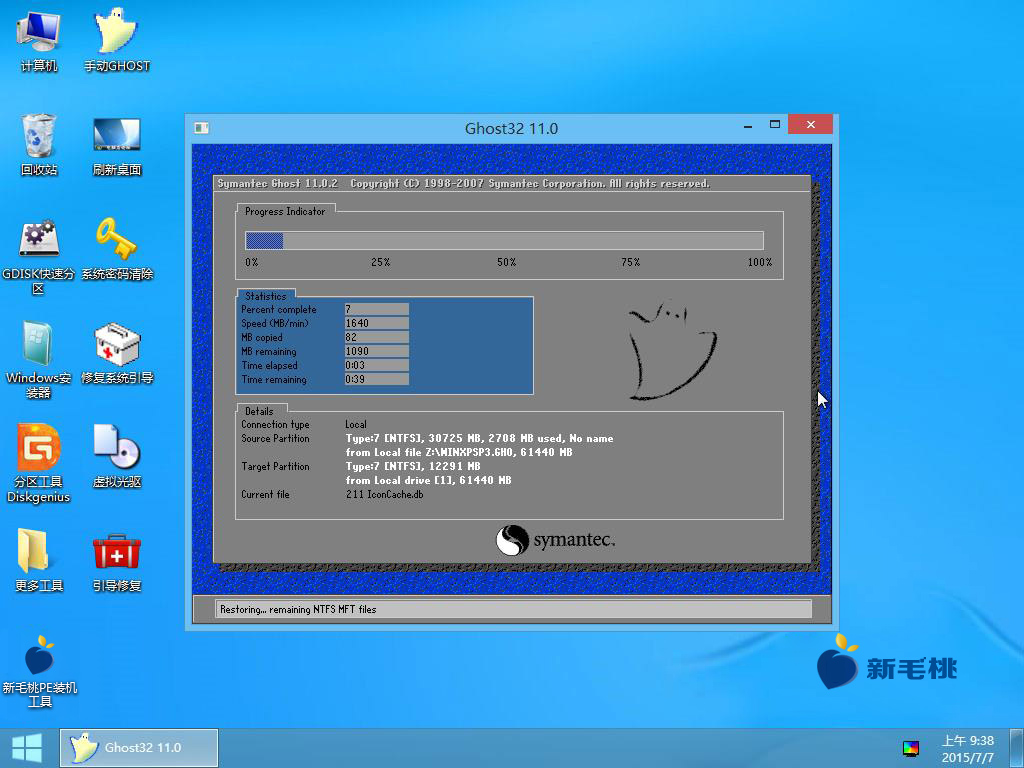Click the Symantec Ghost 11.0.2 copyright header
This screenshot has height=768, width=1024.
point(463,184)
